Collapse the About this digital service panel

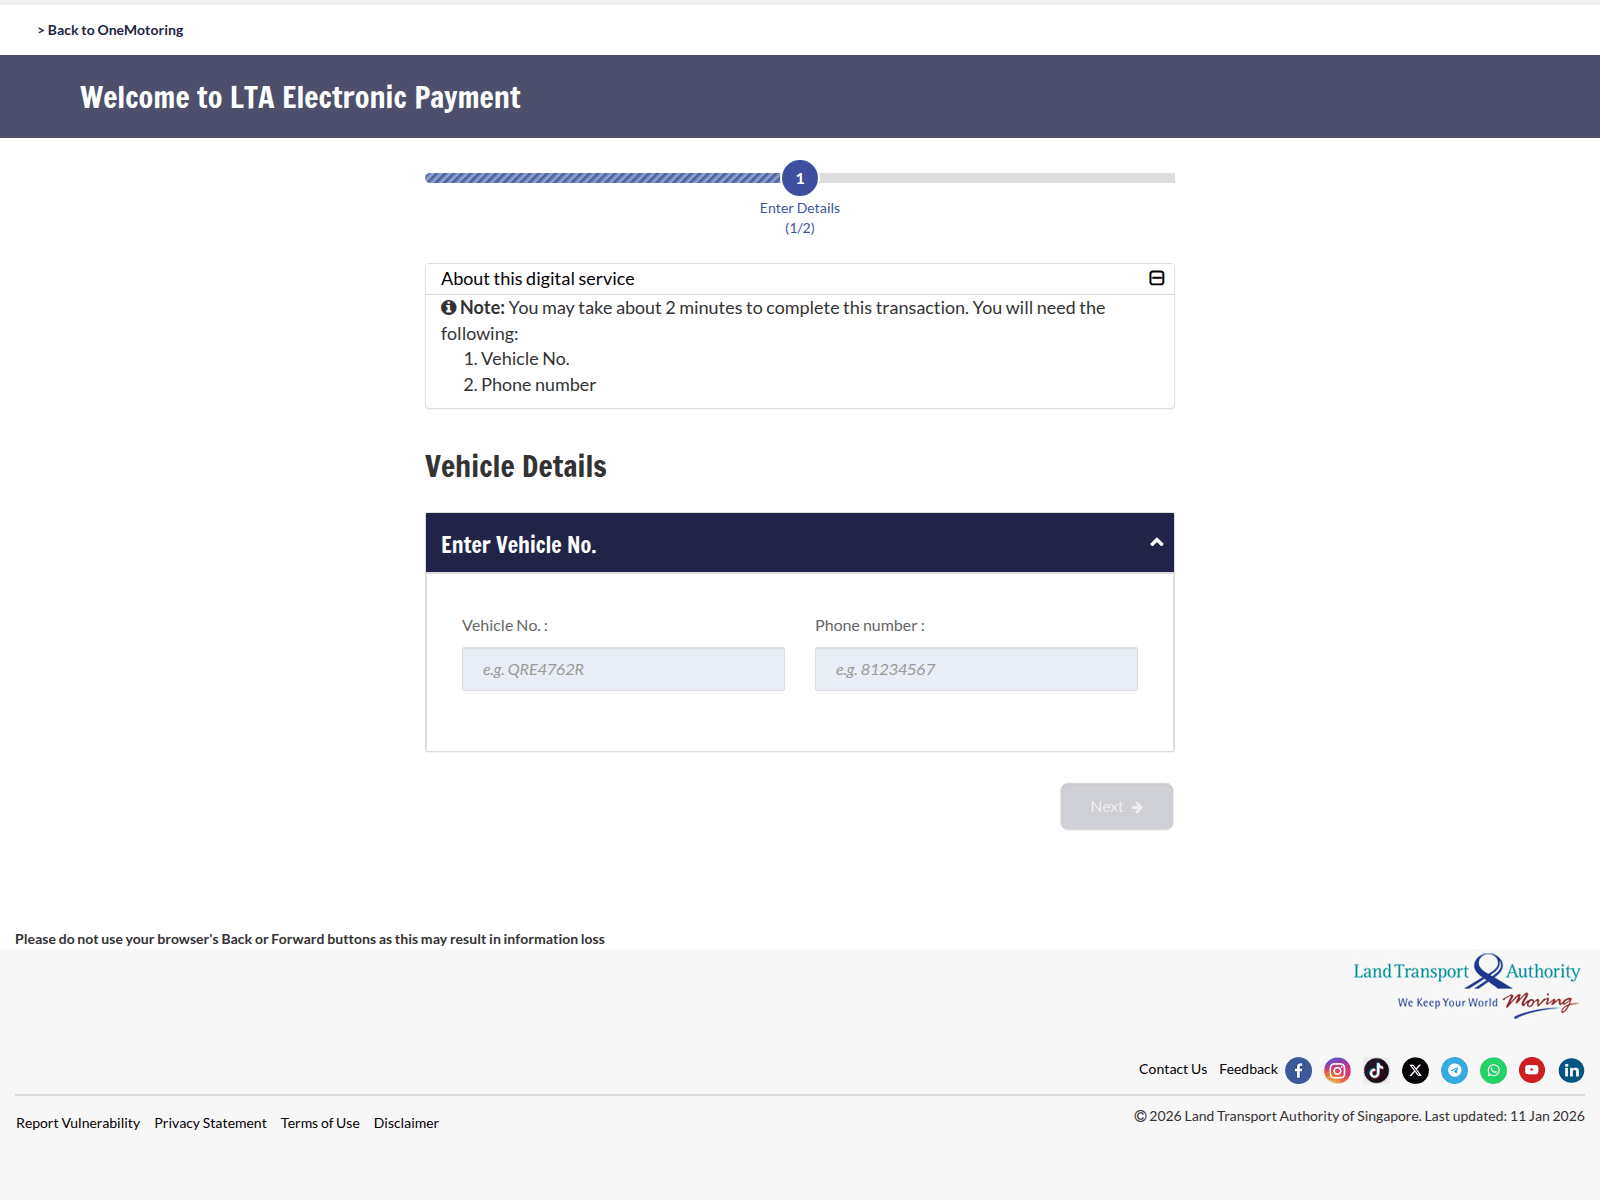coord(1156,278)
